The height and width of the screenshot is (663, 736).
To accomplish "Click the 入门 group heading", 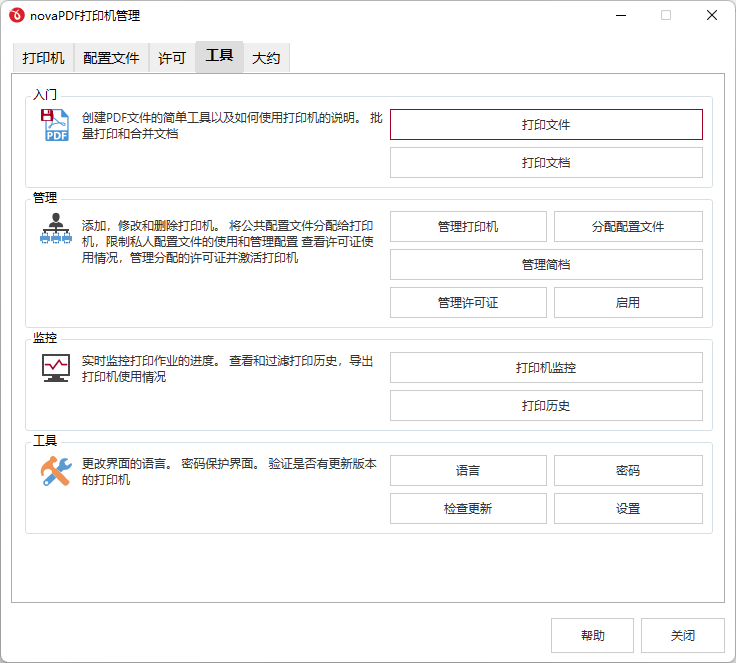I will point(45,94).
